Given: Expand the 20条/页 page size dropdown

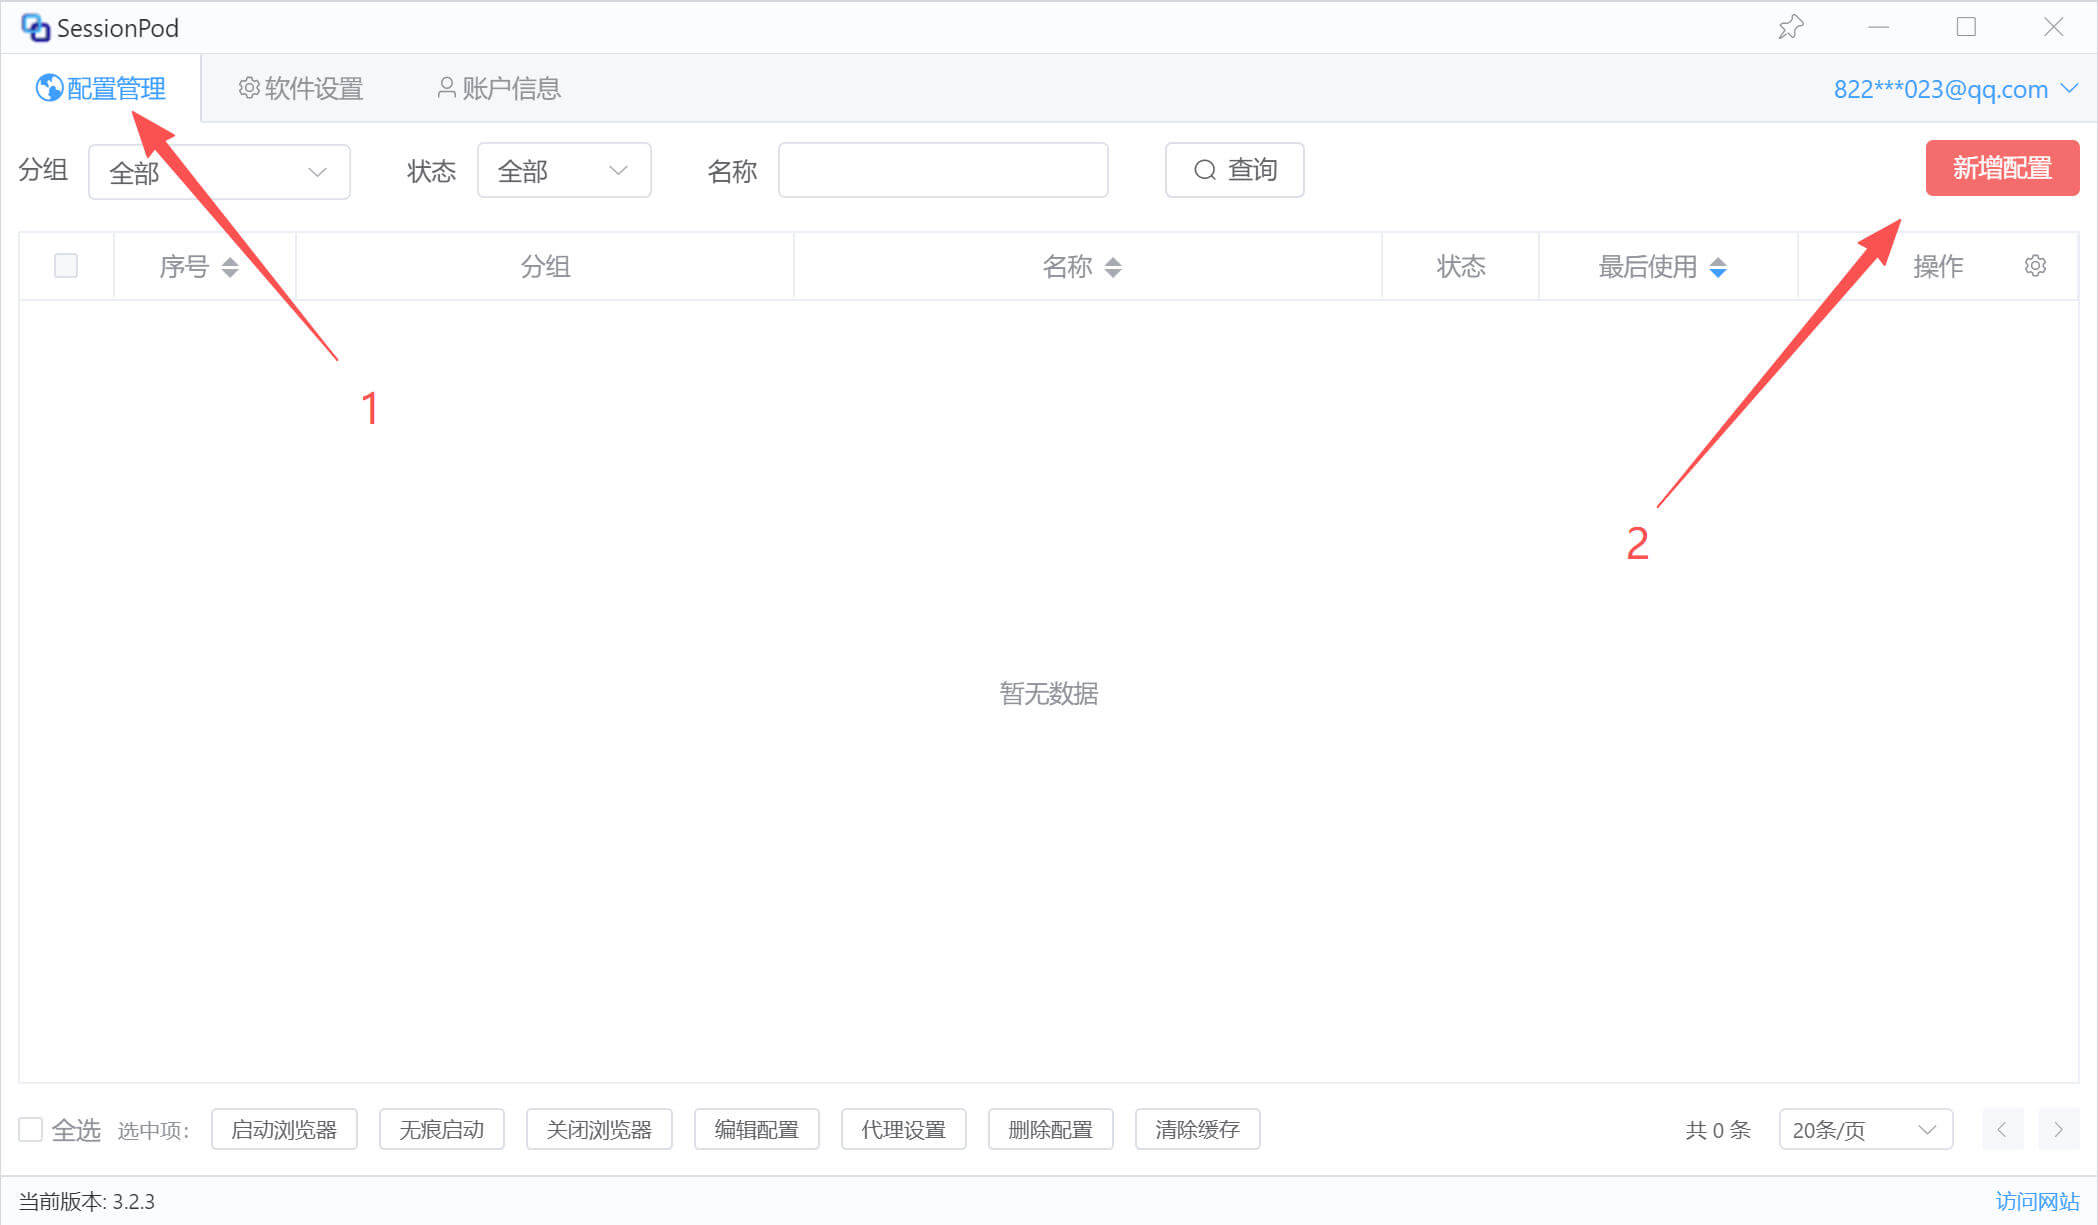Looking at the screenshot, I should click(1865, 1130).
